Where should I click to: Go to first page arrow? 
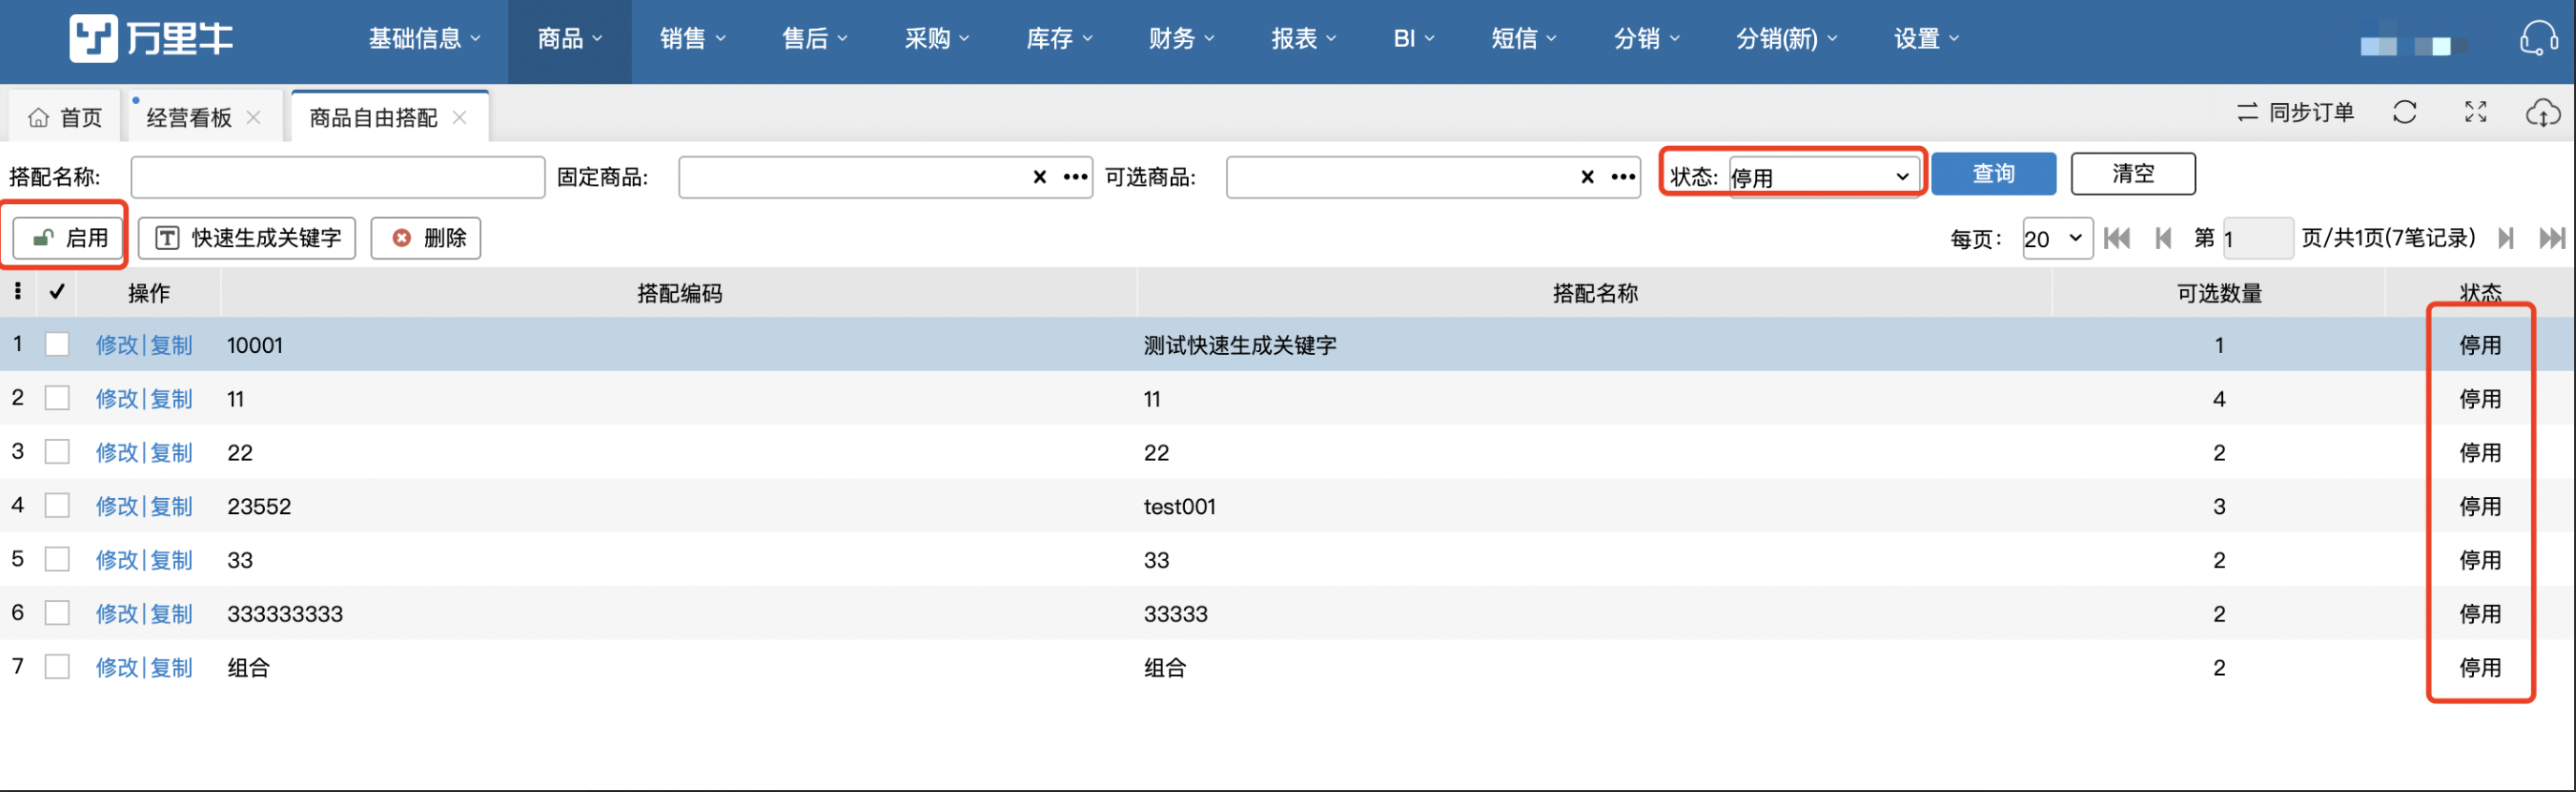click(2116, 238)
